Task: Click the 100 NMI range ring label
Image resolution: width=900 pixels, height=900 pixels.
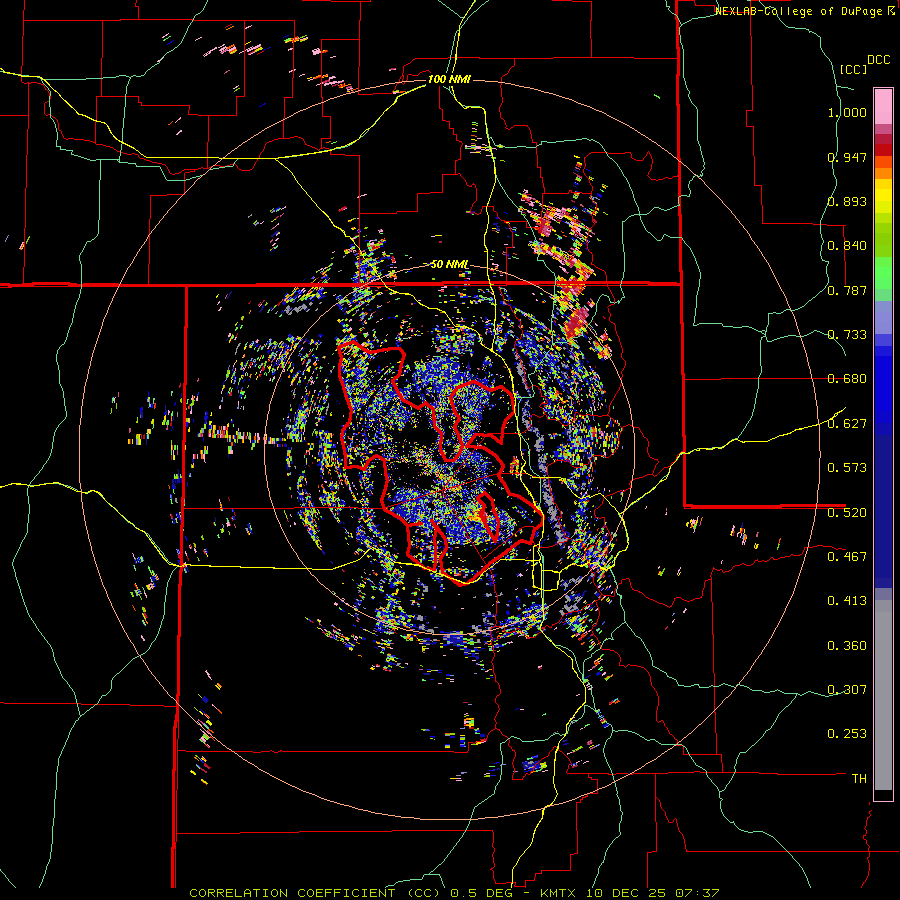Action: pyautogui.click(x=449, y=79)
